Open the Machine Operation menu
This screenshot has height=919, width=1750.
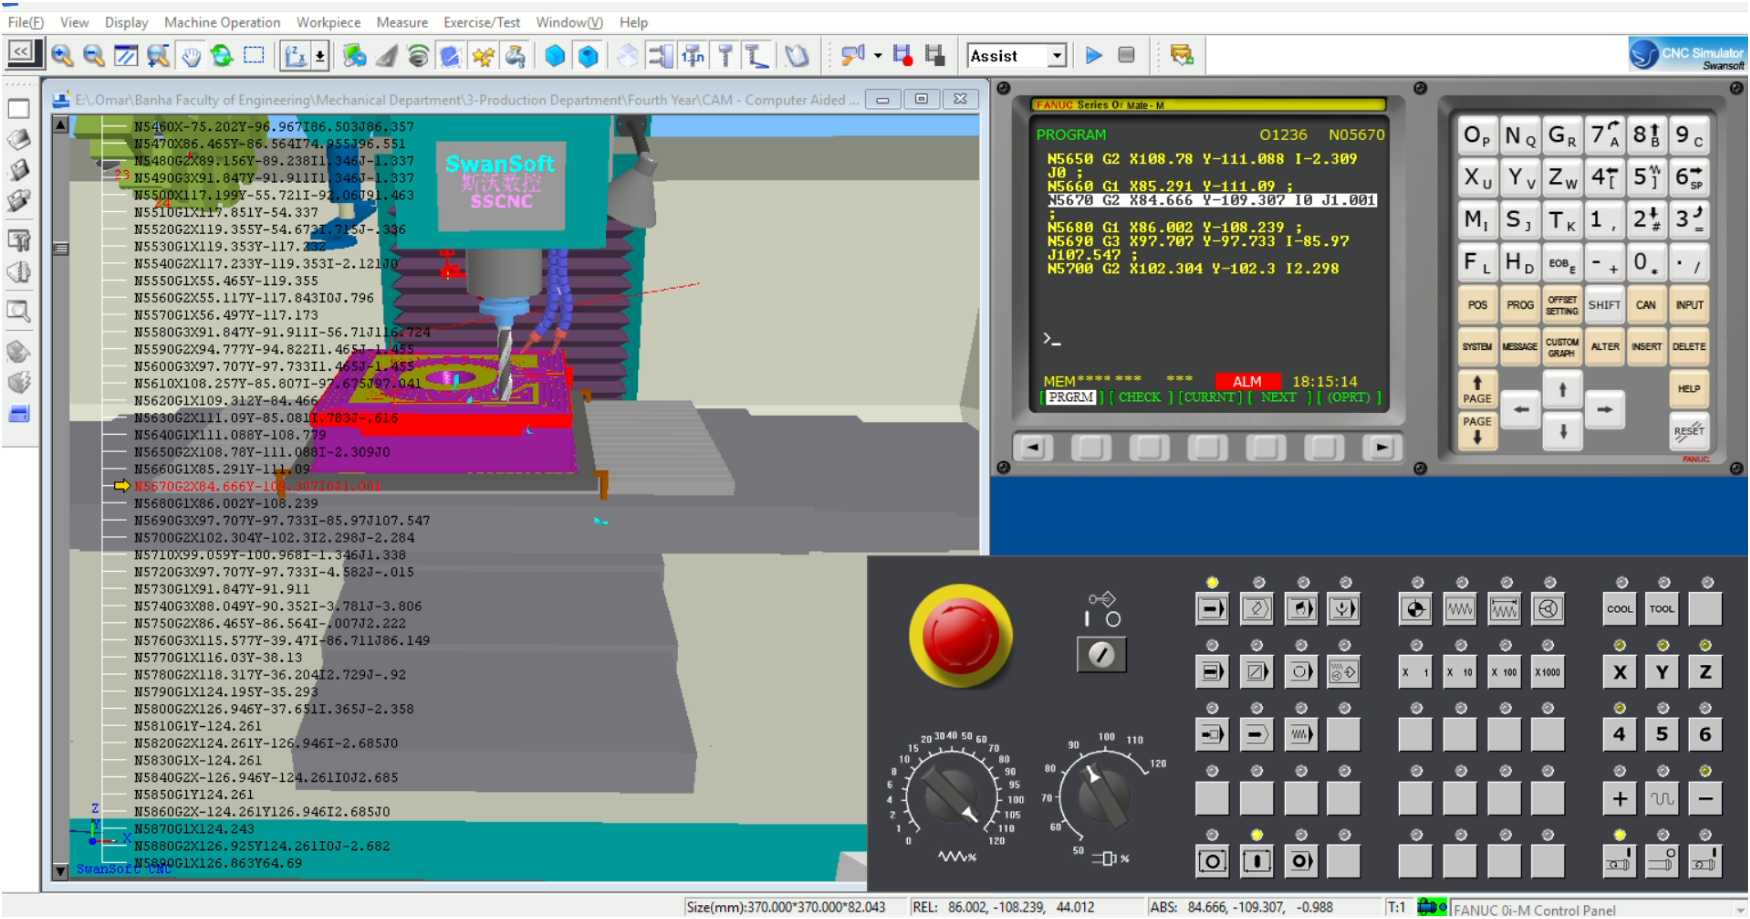(x=222, y=22)
